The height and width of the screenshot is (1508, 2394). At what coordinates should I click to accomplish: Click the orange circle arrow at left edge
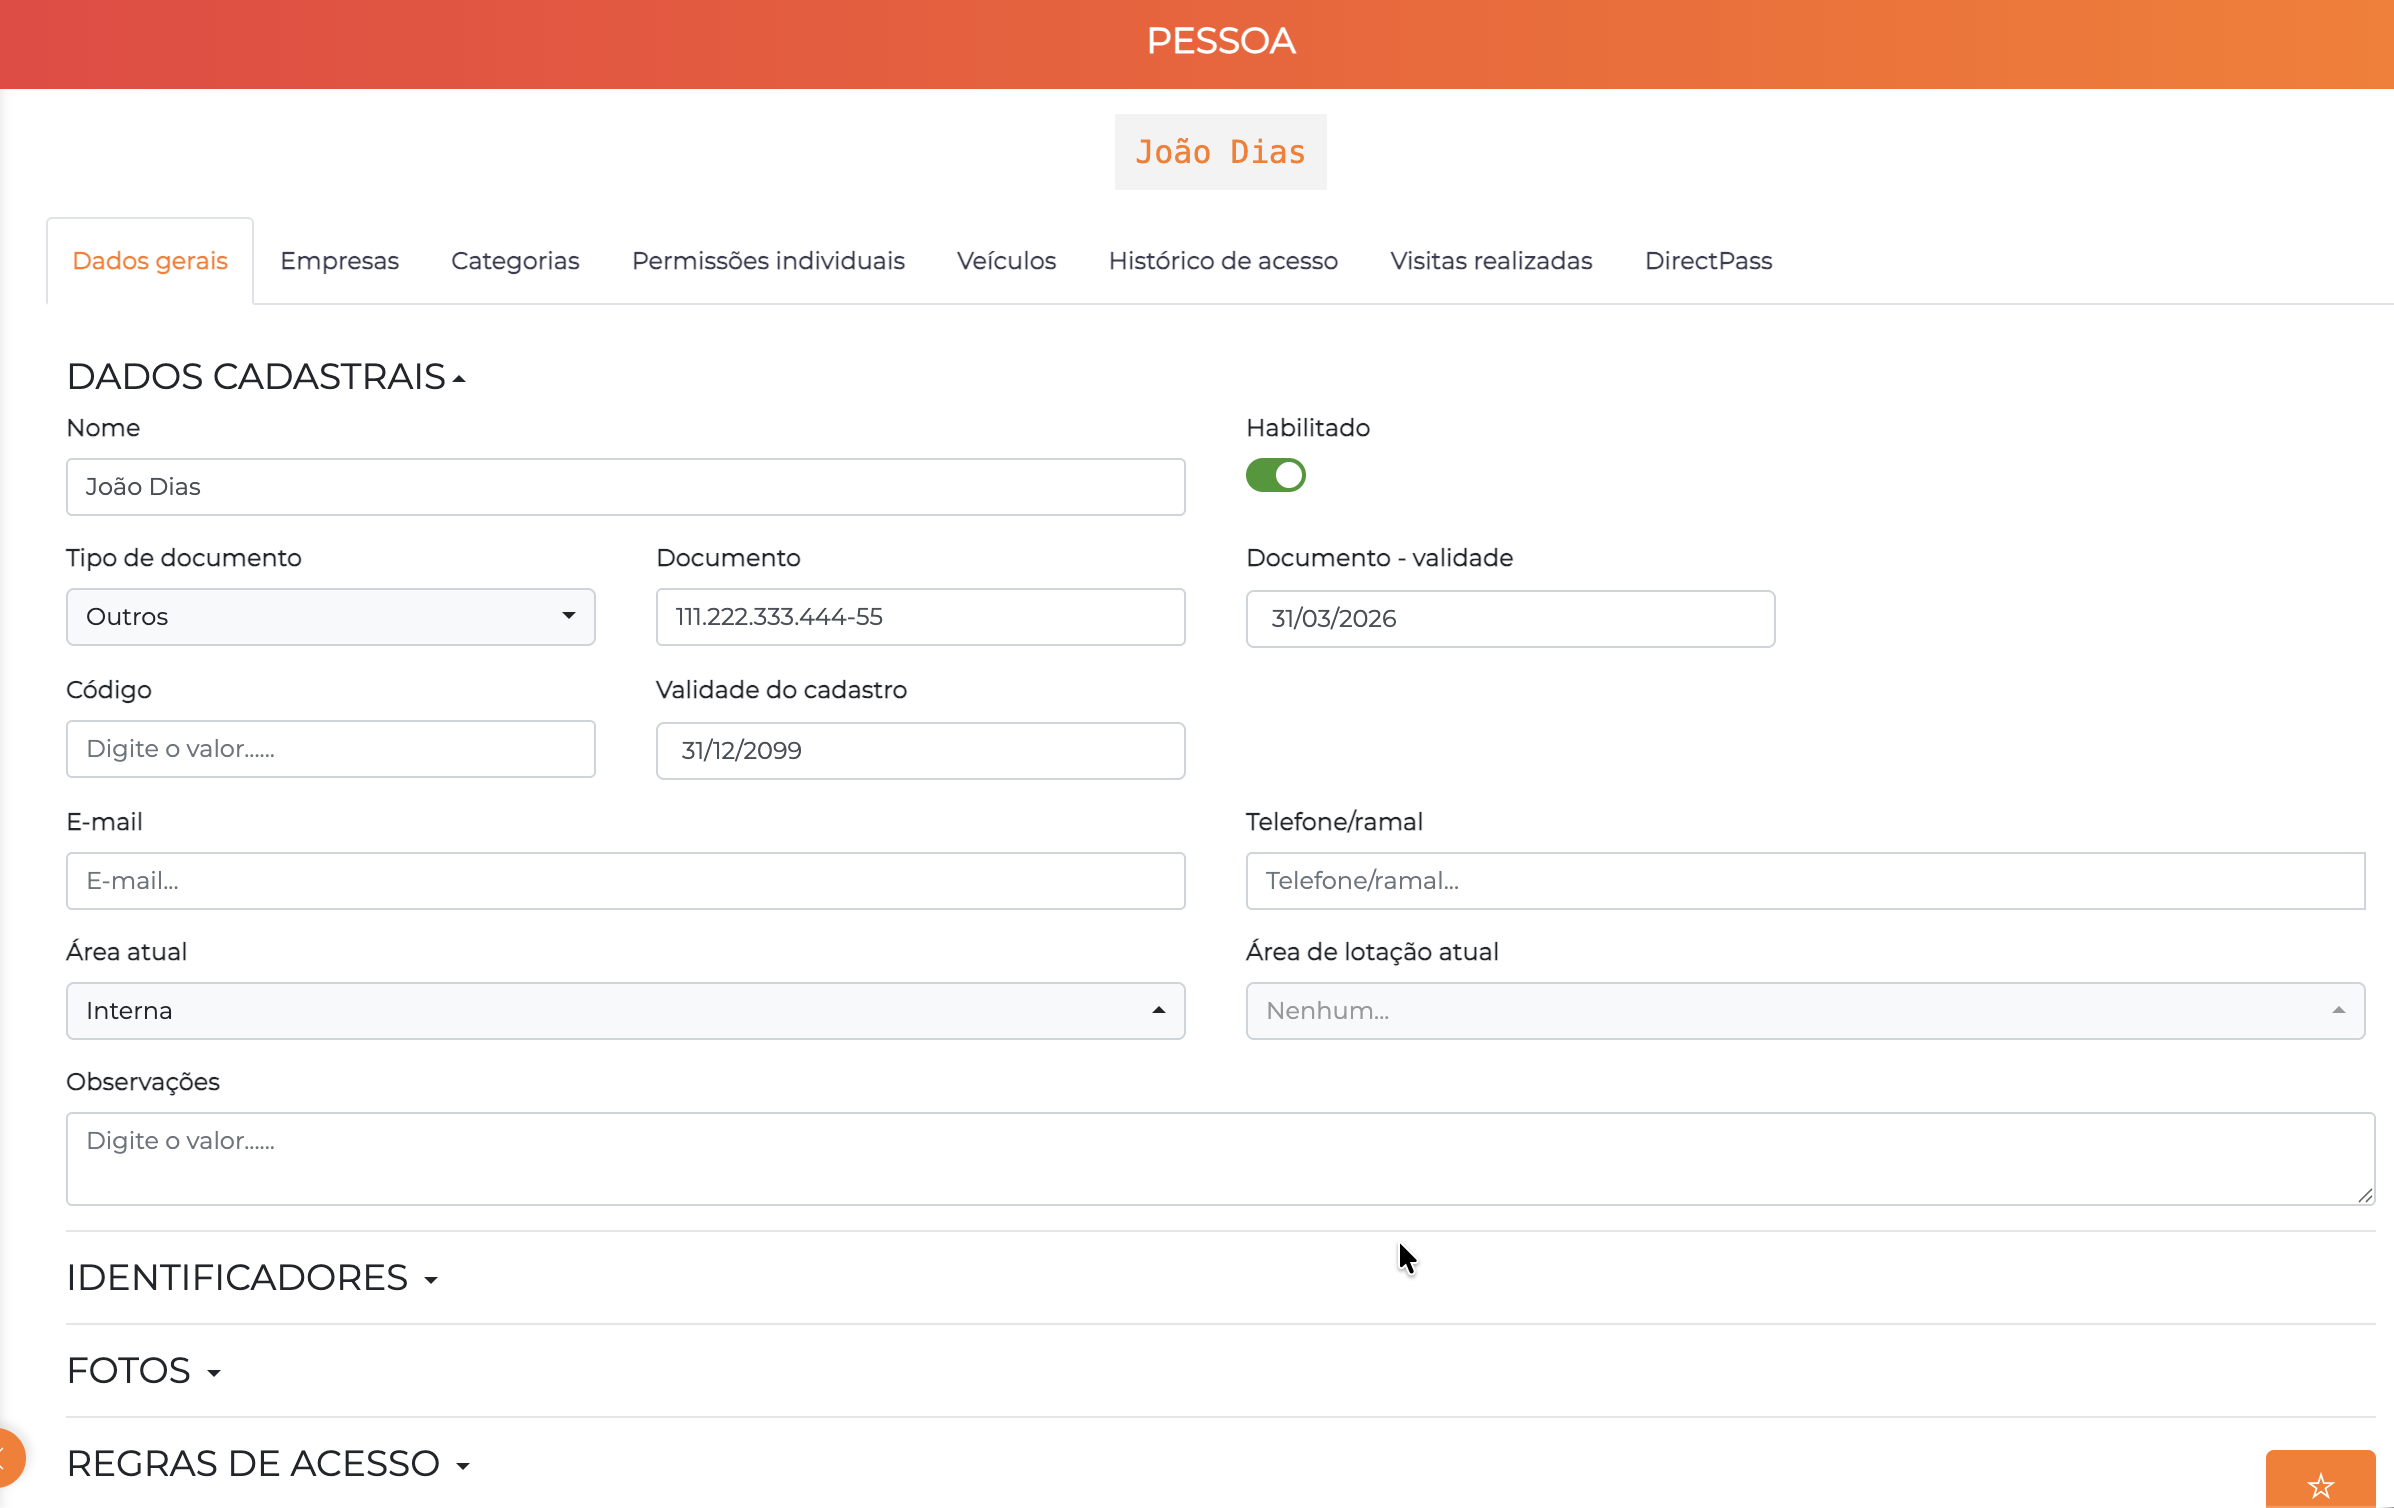[10, 1457]
